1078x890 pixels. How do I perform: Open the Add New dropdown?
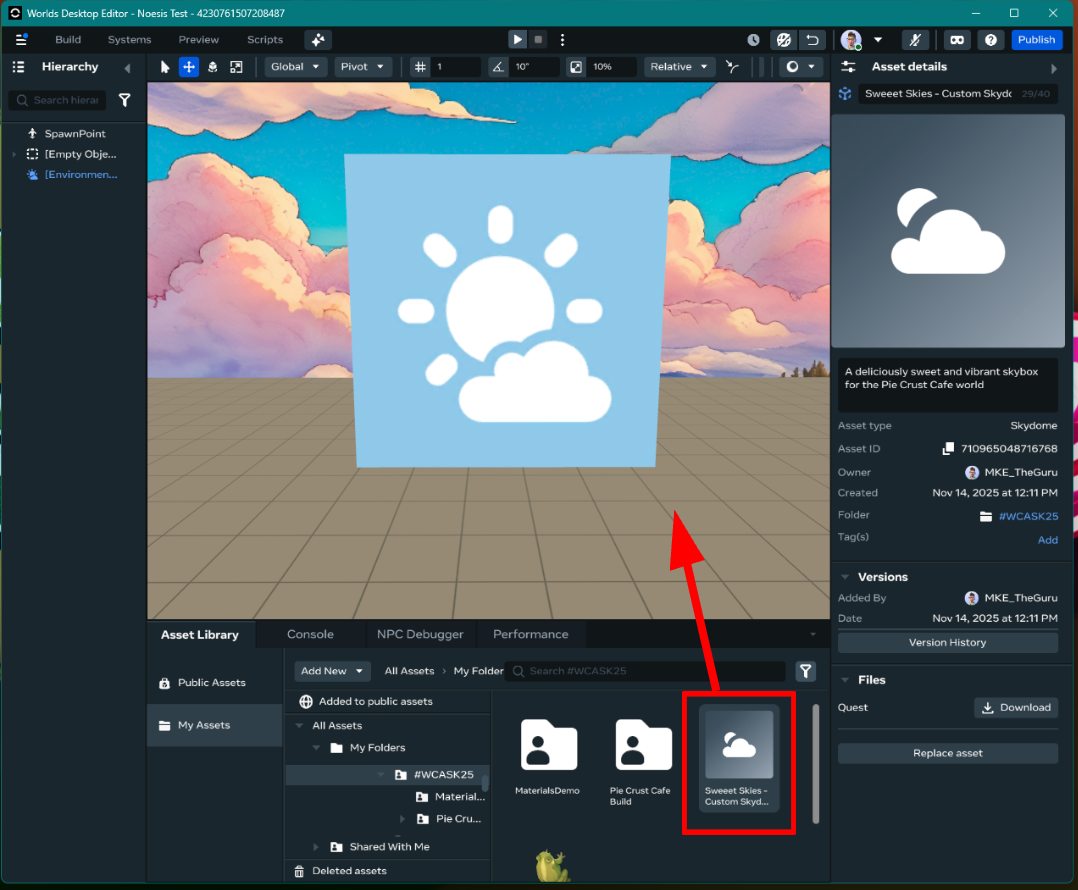click(332, 671)
